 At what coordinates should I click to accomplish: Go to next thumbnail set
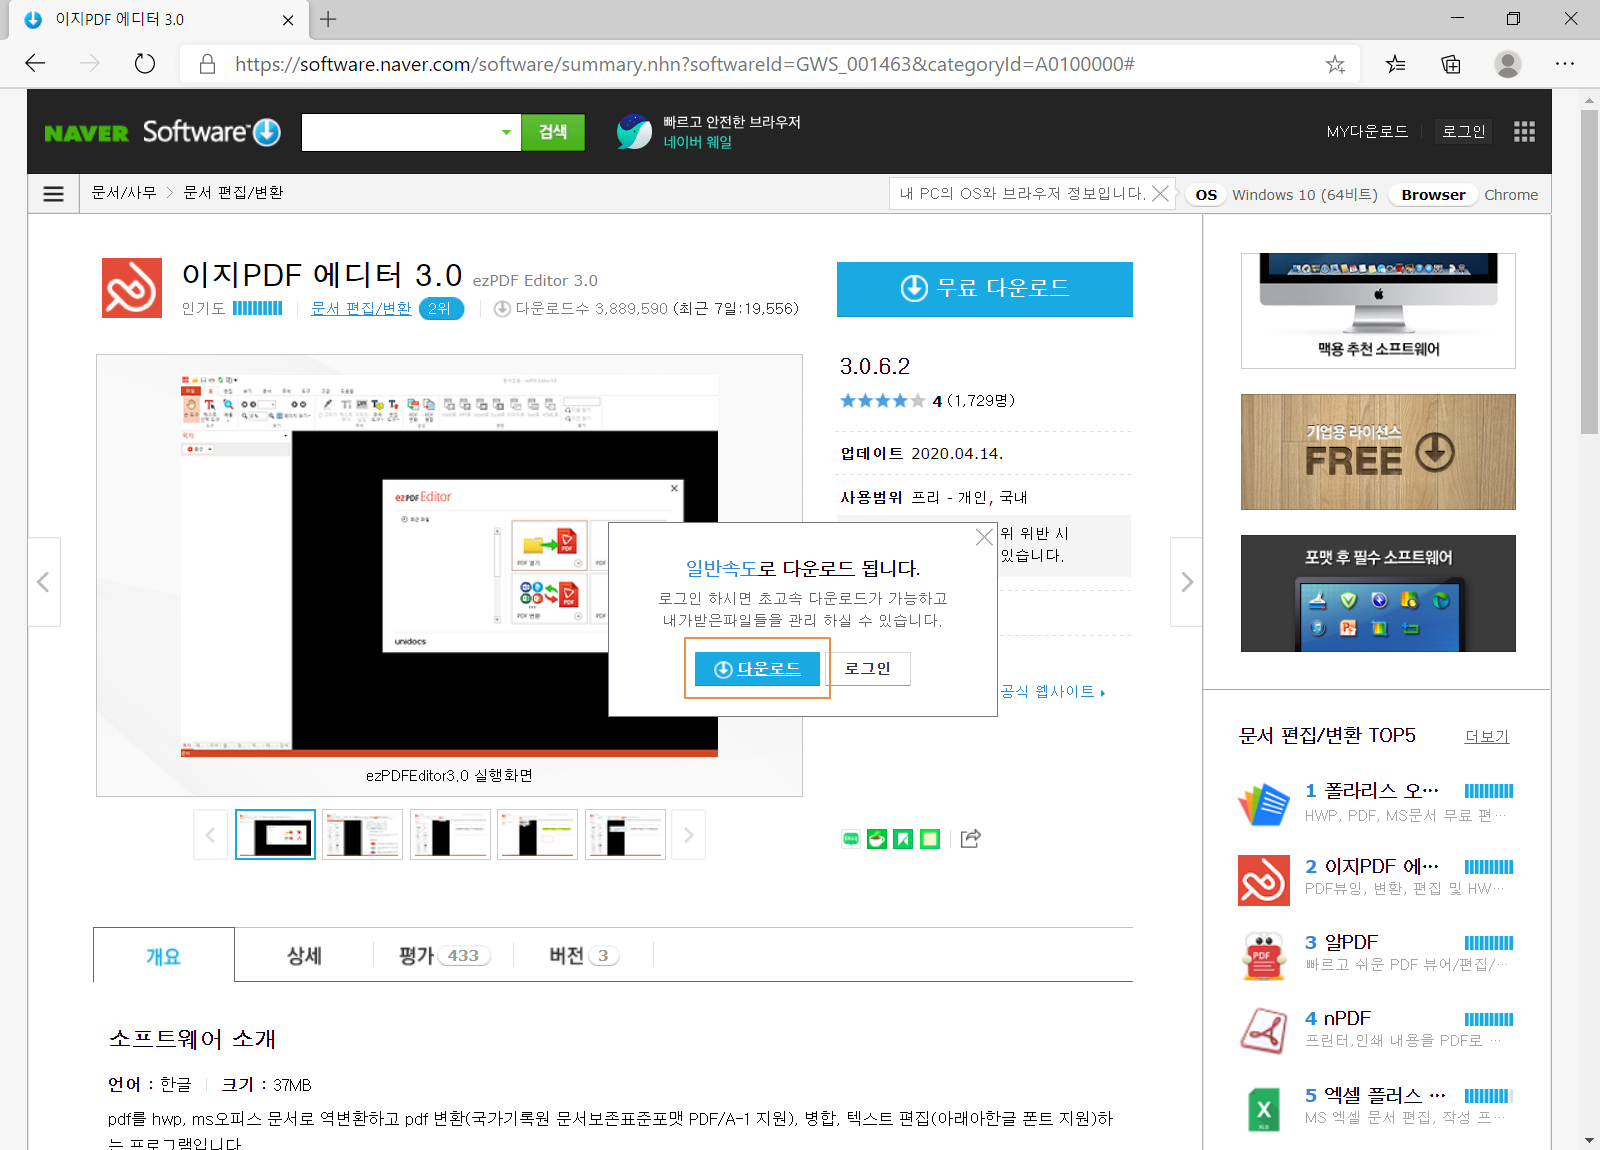[688, 835]
